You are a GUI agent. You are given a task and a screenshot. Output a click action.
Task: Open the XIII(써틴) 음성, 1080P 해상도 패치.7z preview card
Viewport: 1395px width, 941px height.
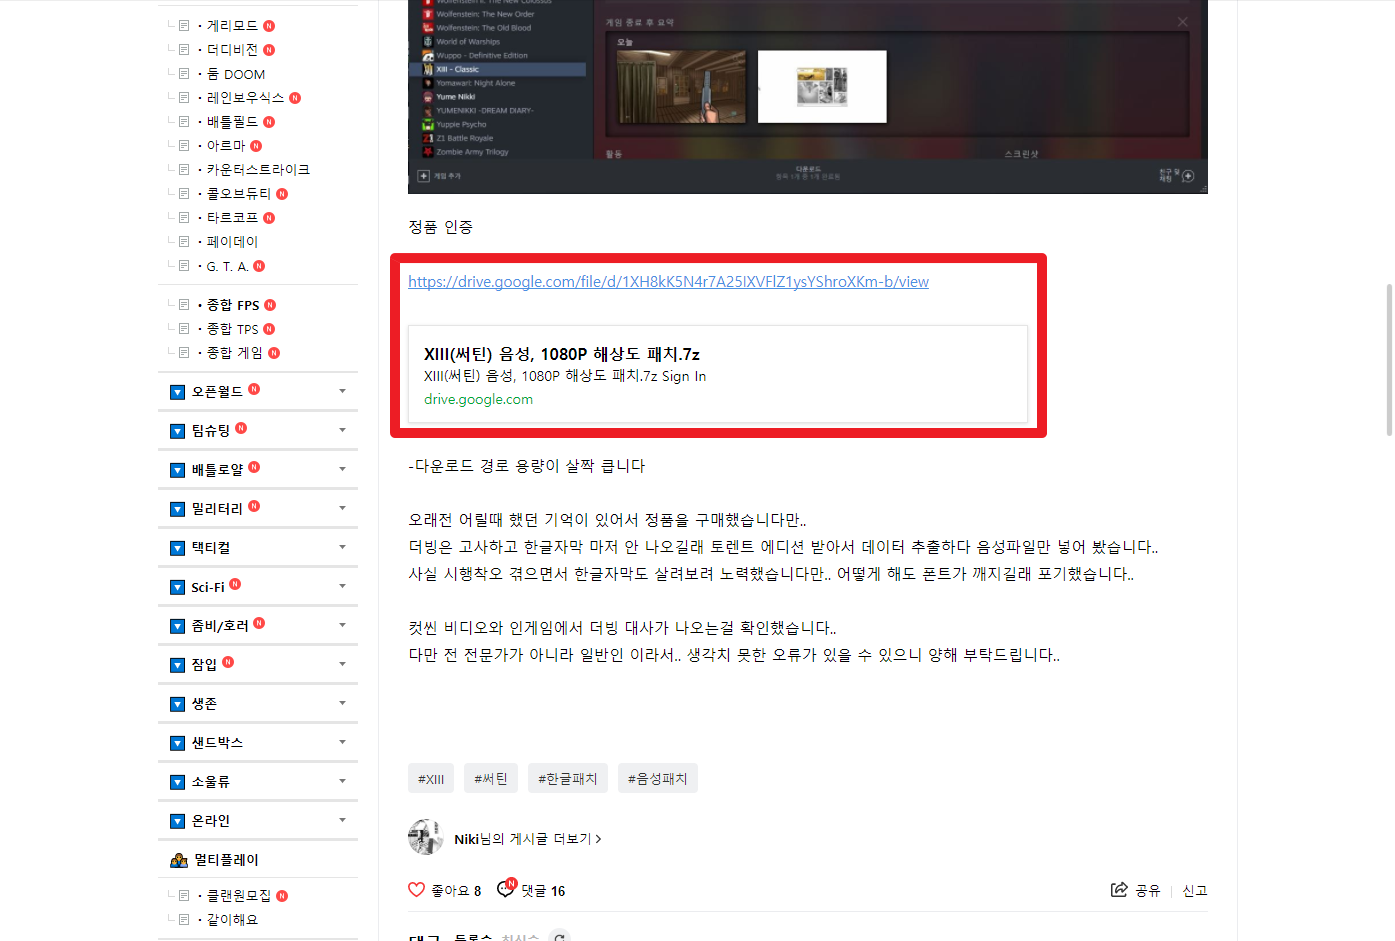pyautogui.click(x=717, y=374)
